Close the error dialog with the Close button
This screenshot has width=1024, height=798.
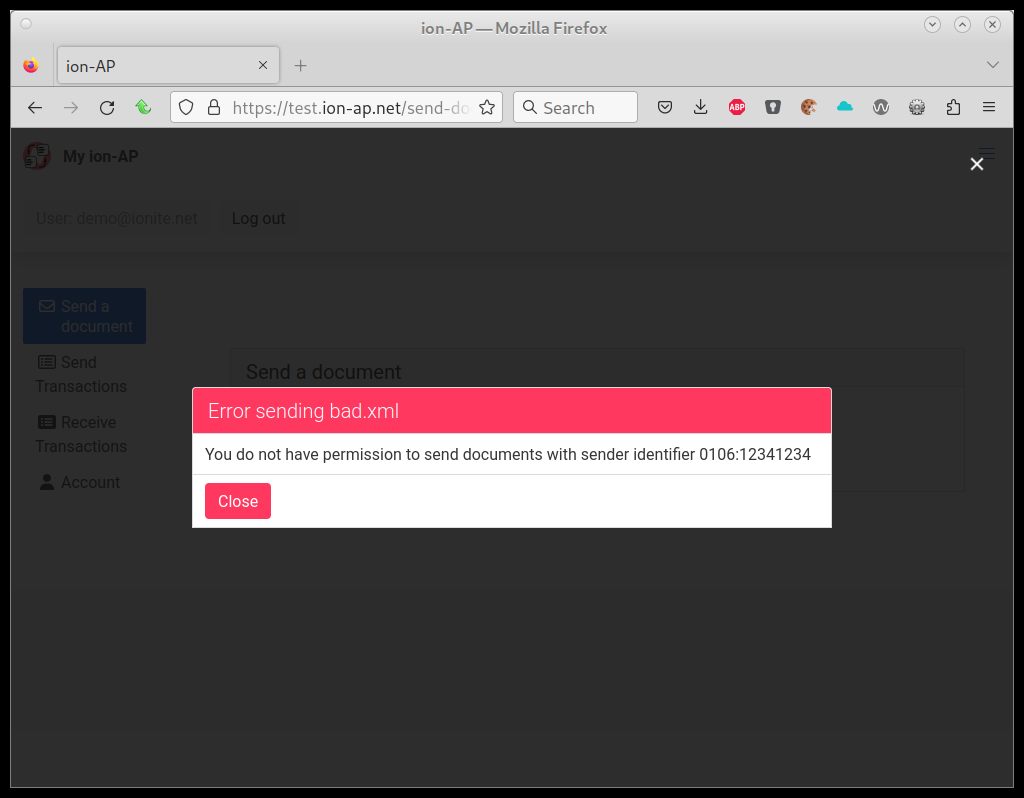click(x=238, y=501)
